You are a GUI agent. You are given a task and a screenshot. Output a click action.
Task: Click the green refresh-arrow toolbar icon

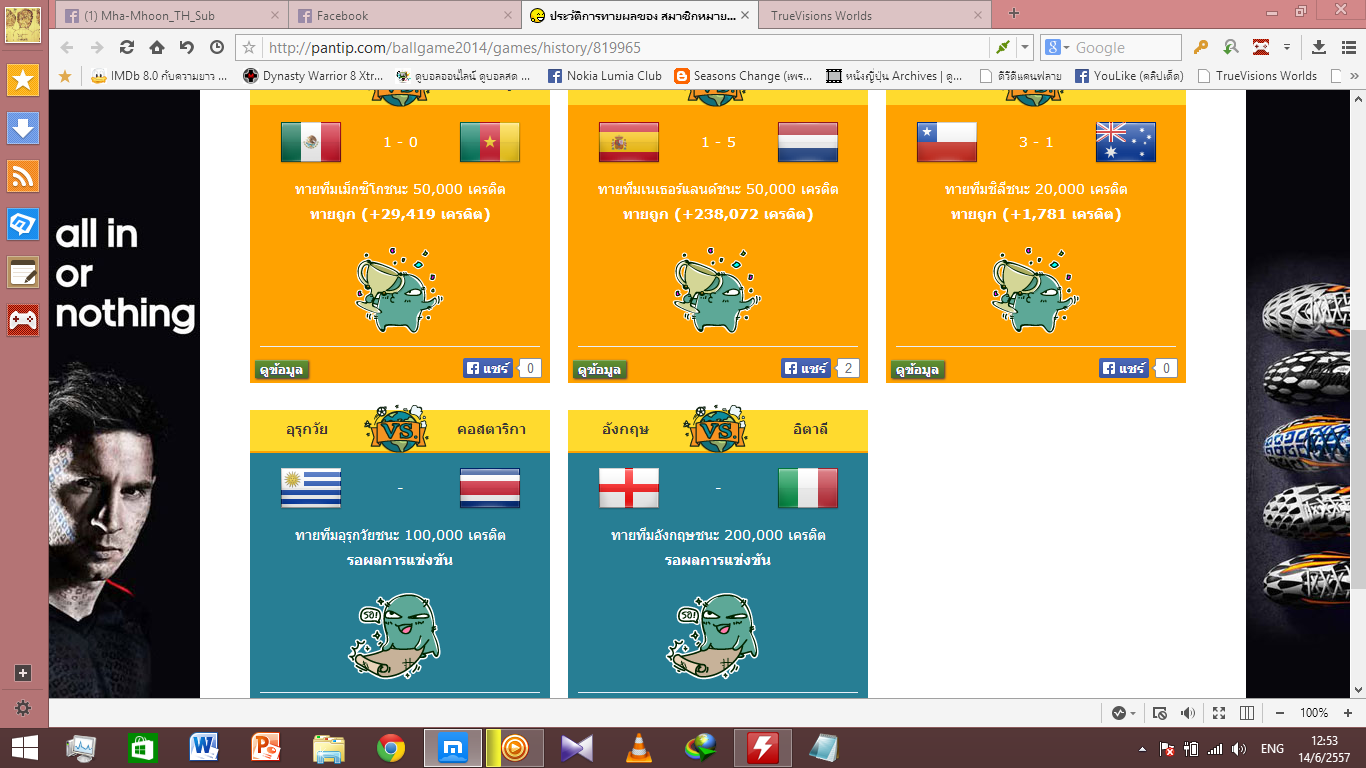point(1231,47)
